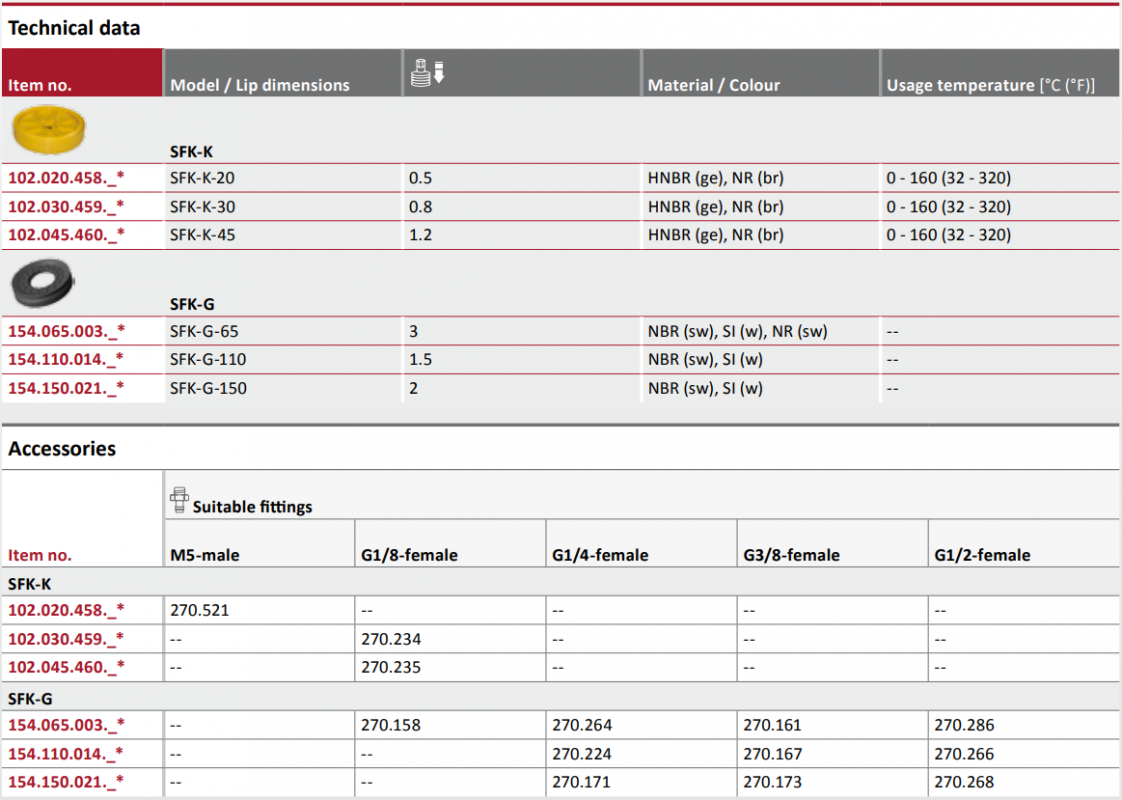Click the "Accessories" heading
The height and width of the screenshot is (800, 1122).
[62, 449]
